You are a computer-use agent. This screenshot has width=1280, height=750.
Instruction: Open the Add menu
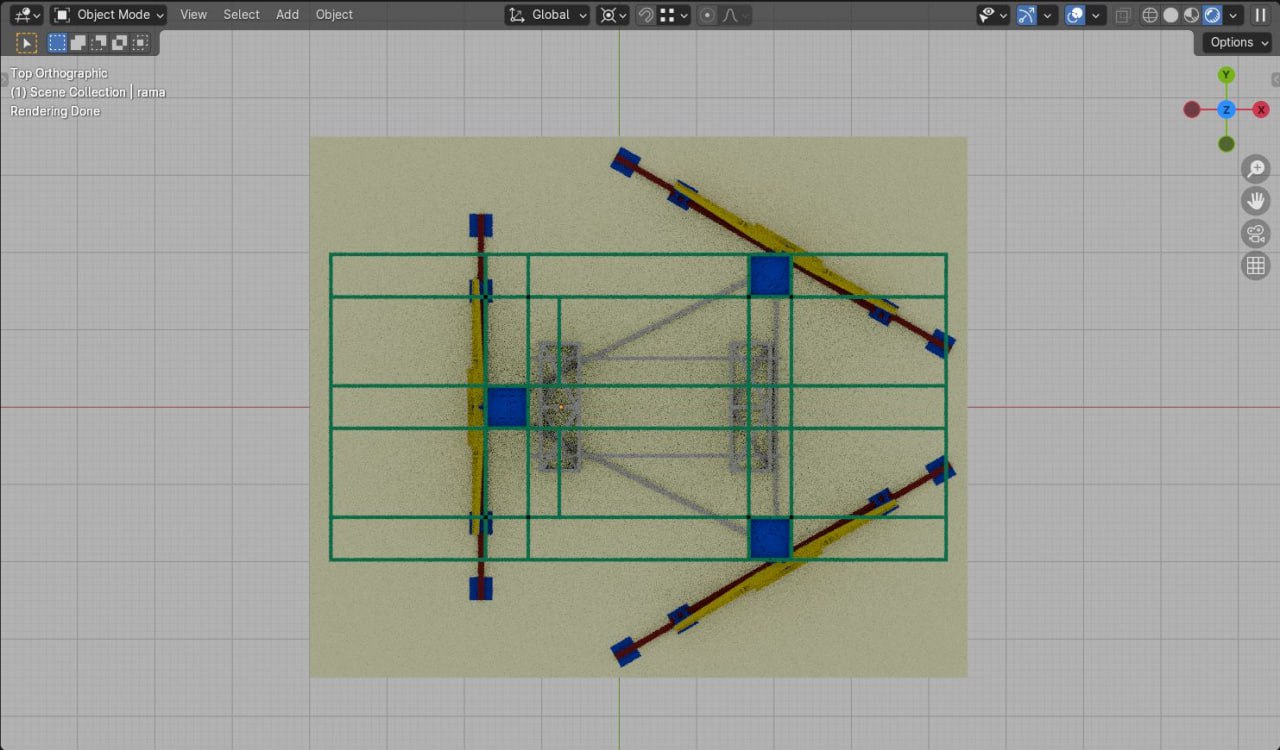(x=287, y=15)
